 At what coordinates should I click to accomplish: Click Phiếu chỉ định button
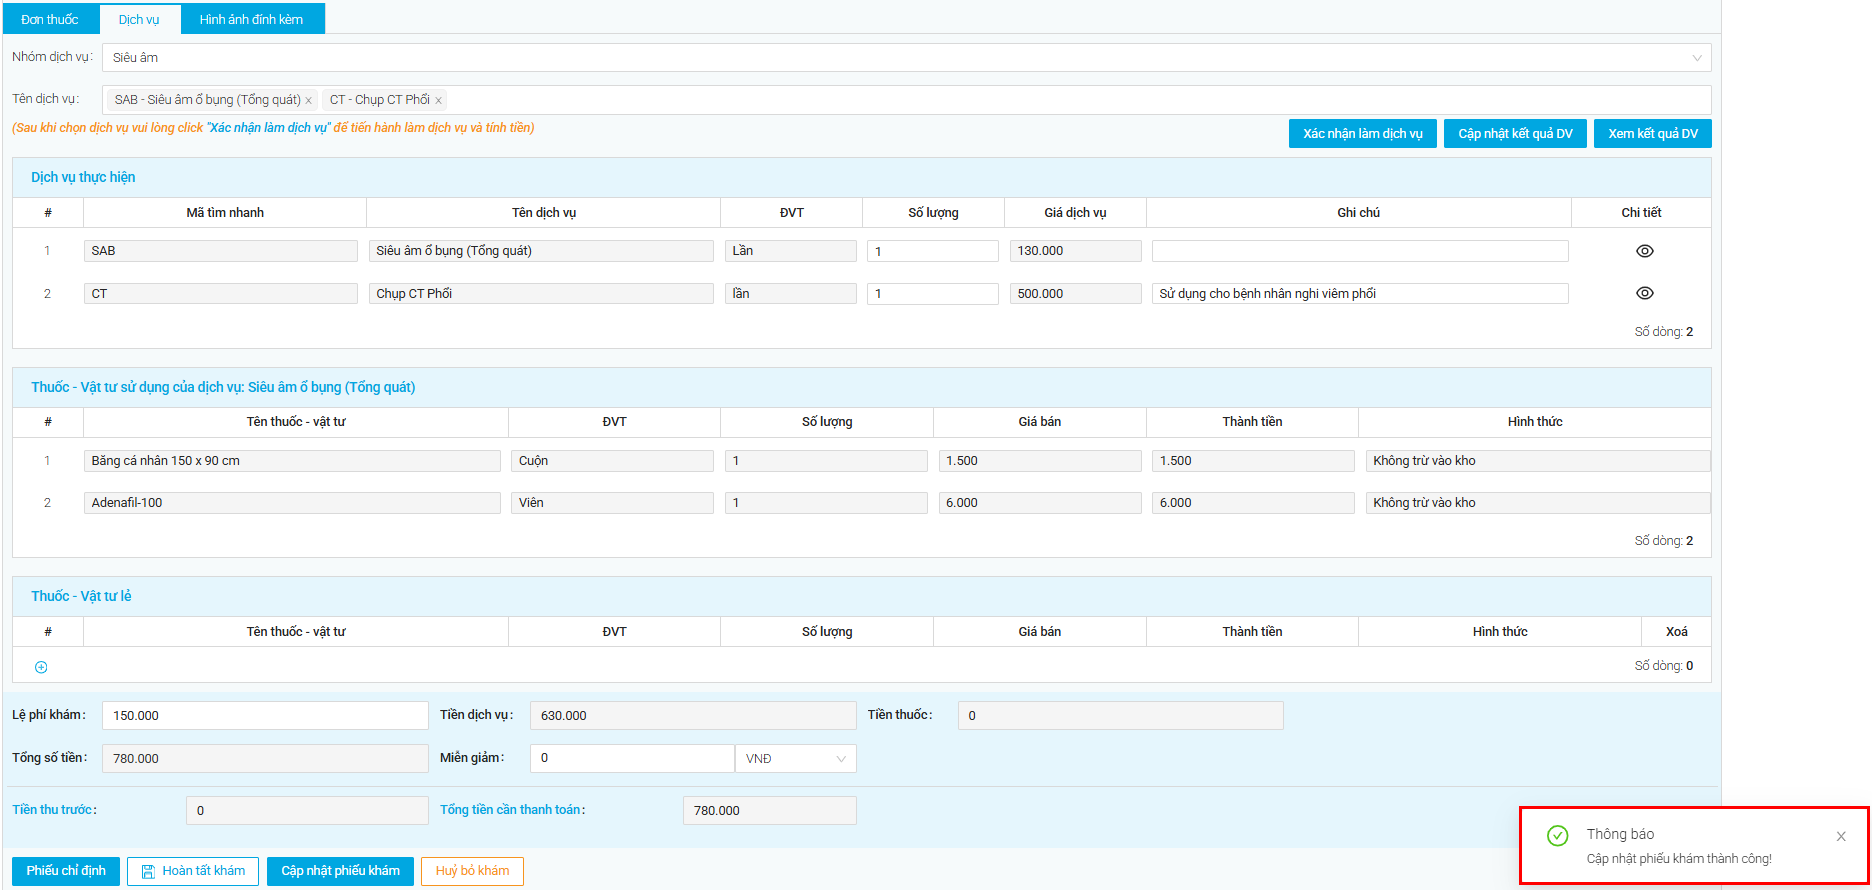(x=66, y=871)
